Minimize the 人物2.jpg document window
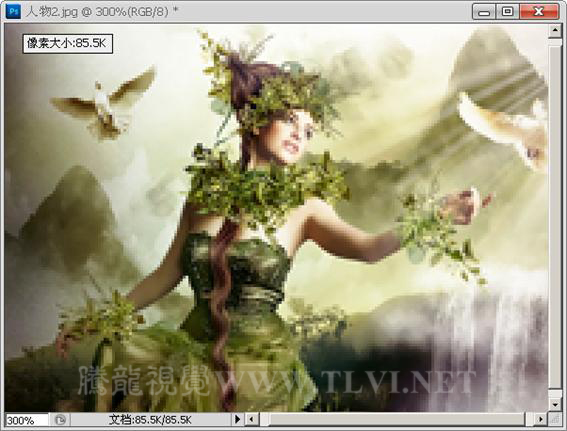This screenshot has width=567, height=431. click(484, 12)
